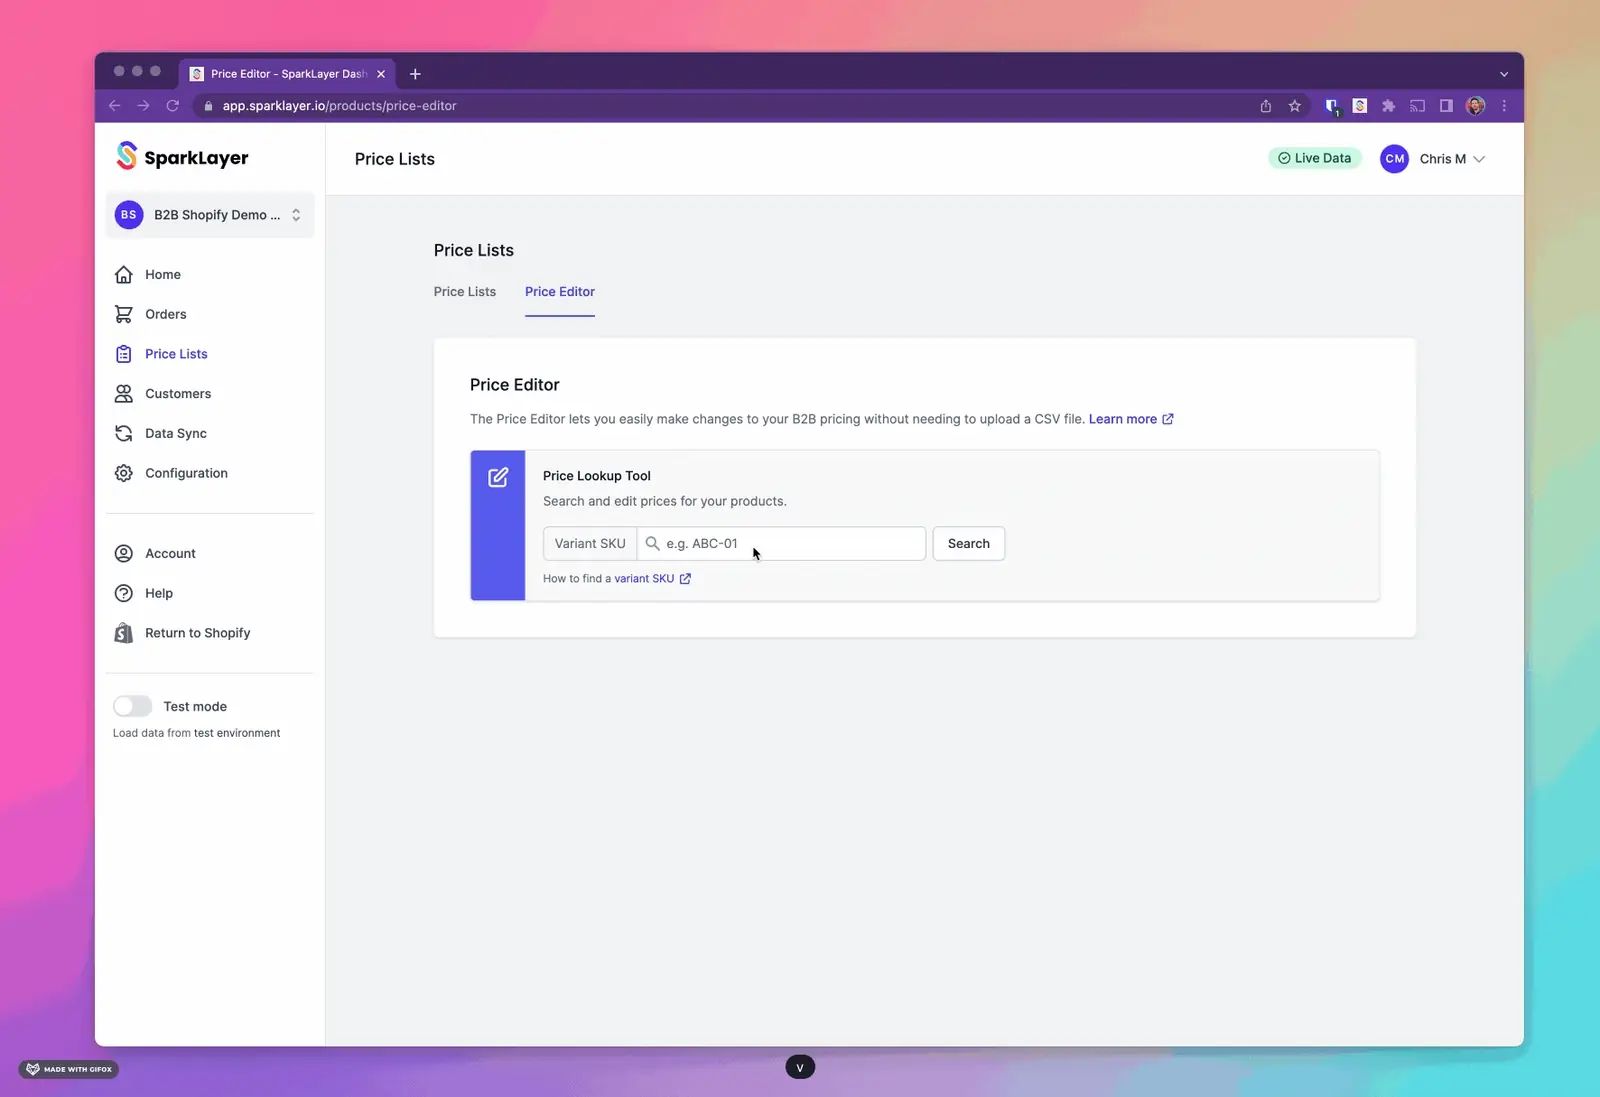Click the CM user avatar
Image resolution: width=1600 pixels, height=1097 pixels.
coord(1394,159)
